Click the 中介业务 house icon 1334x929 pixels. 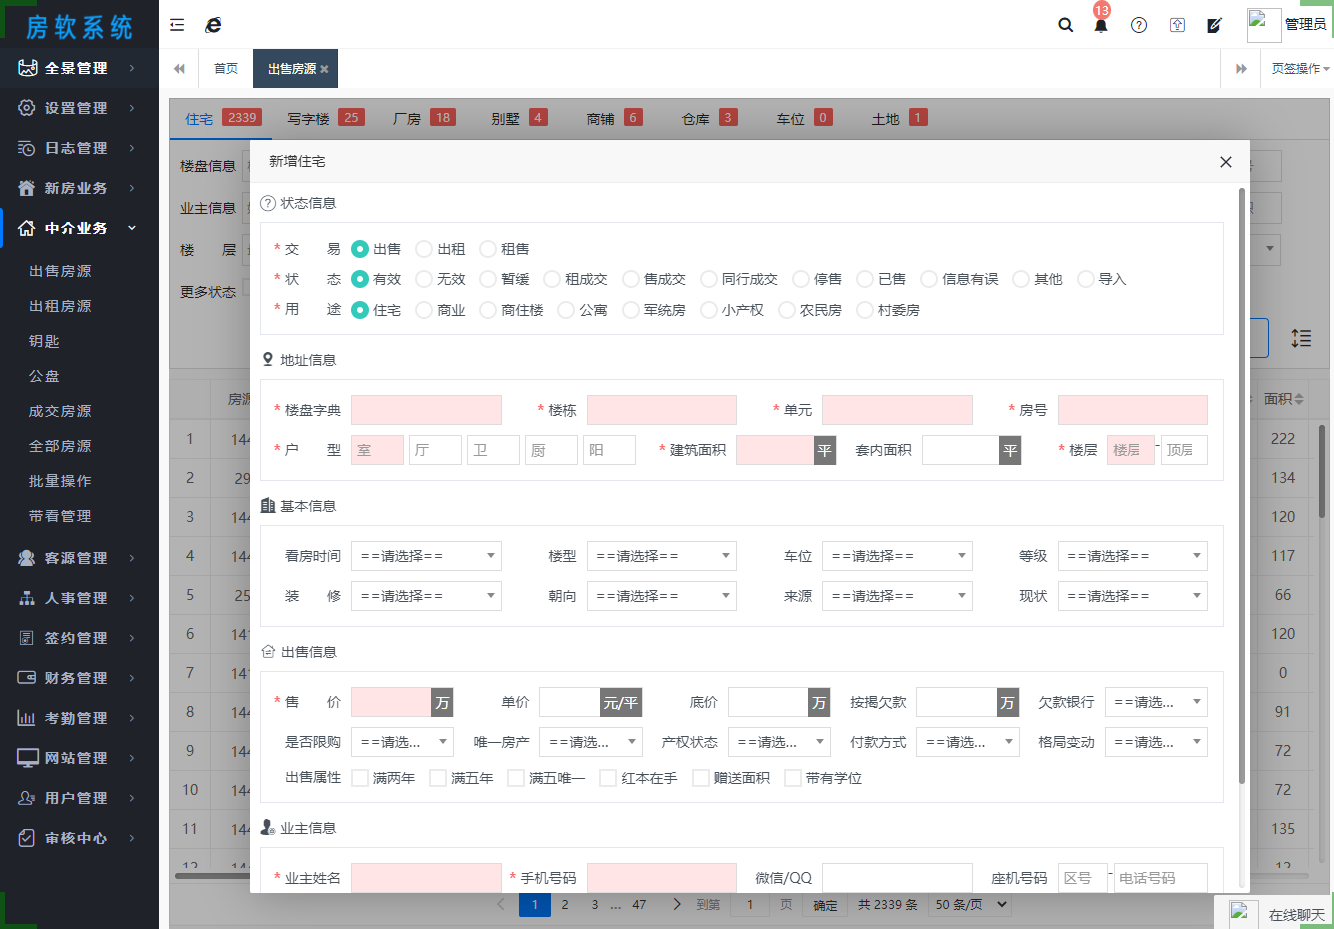[27, 228]
